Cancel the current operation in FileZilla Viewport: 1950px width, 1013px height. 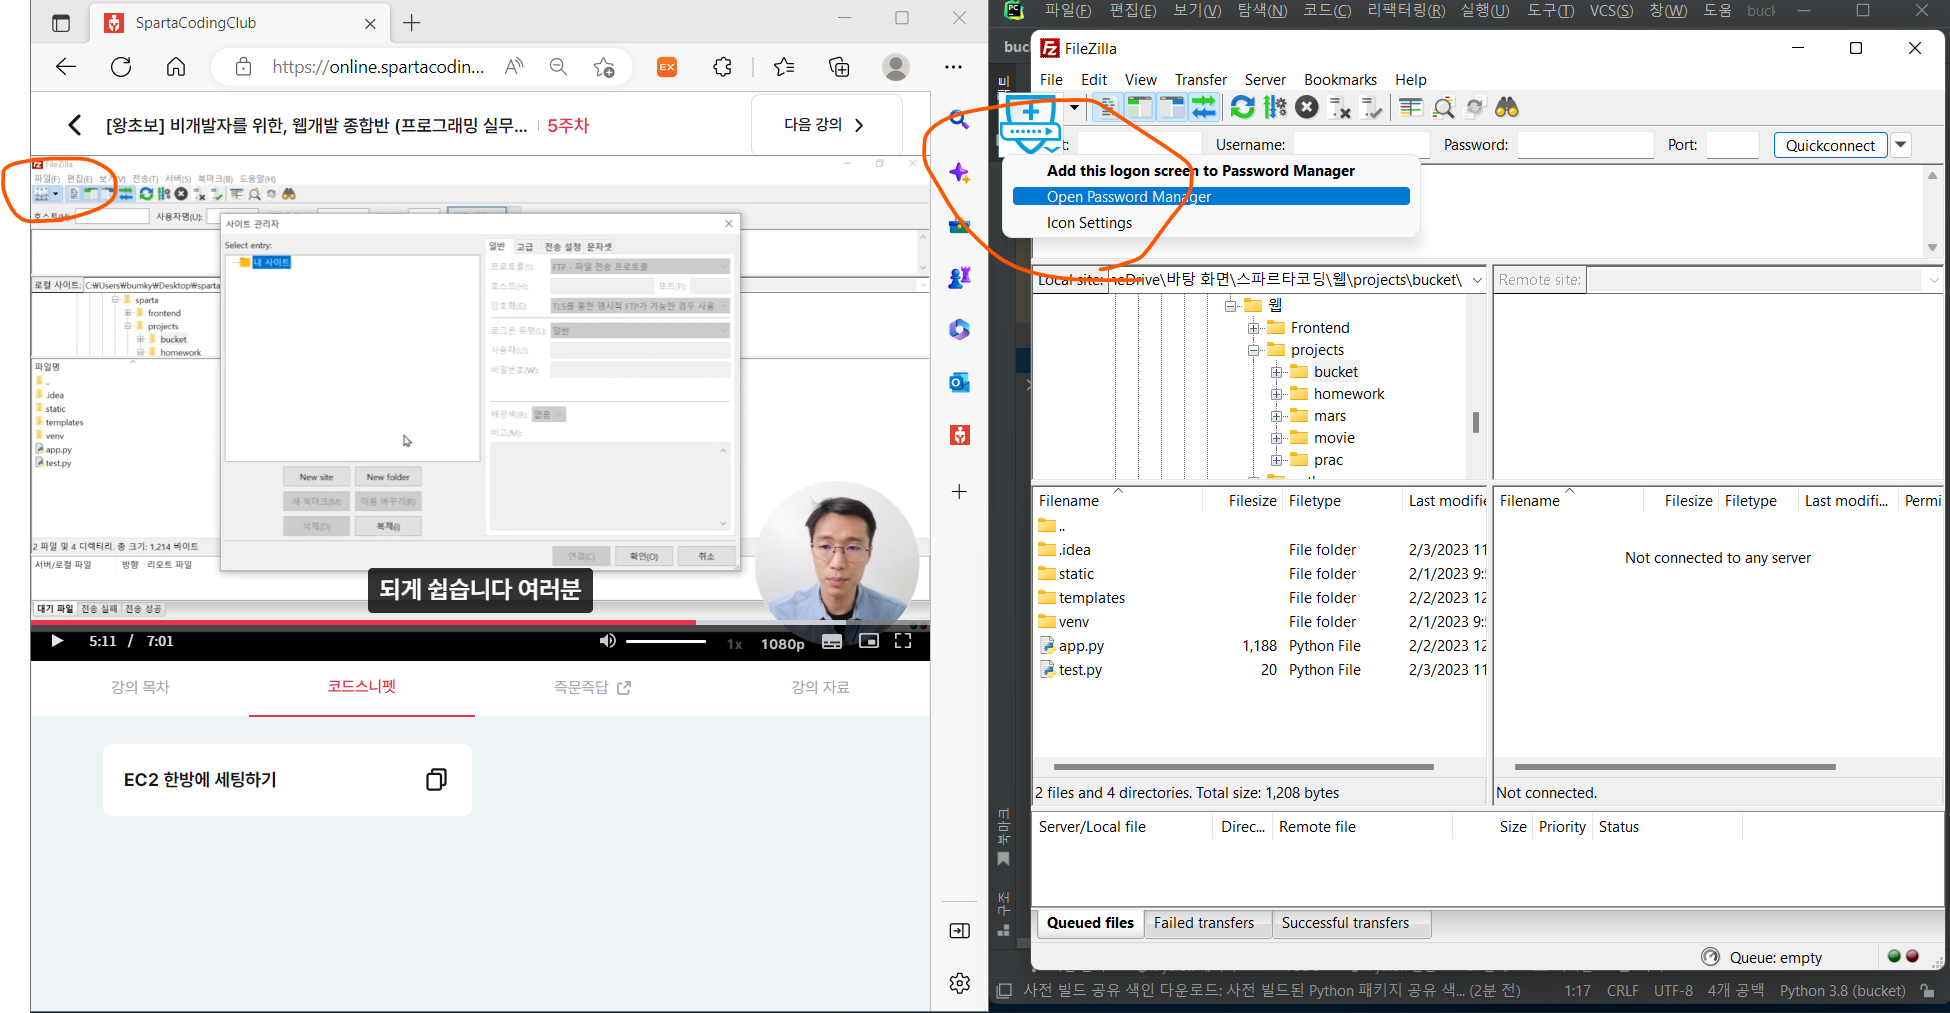click(1307, 107)
